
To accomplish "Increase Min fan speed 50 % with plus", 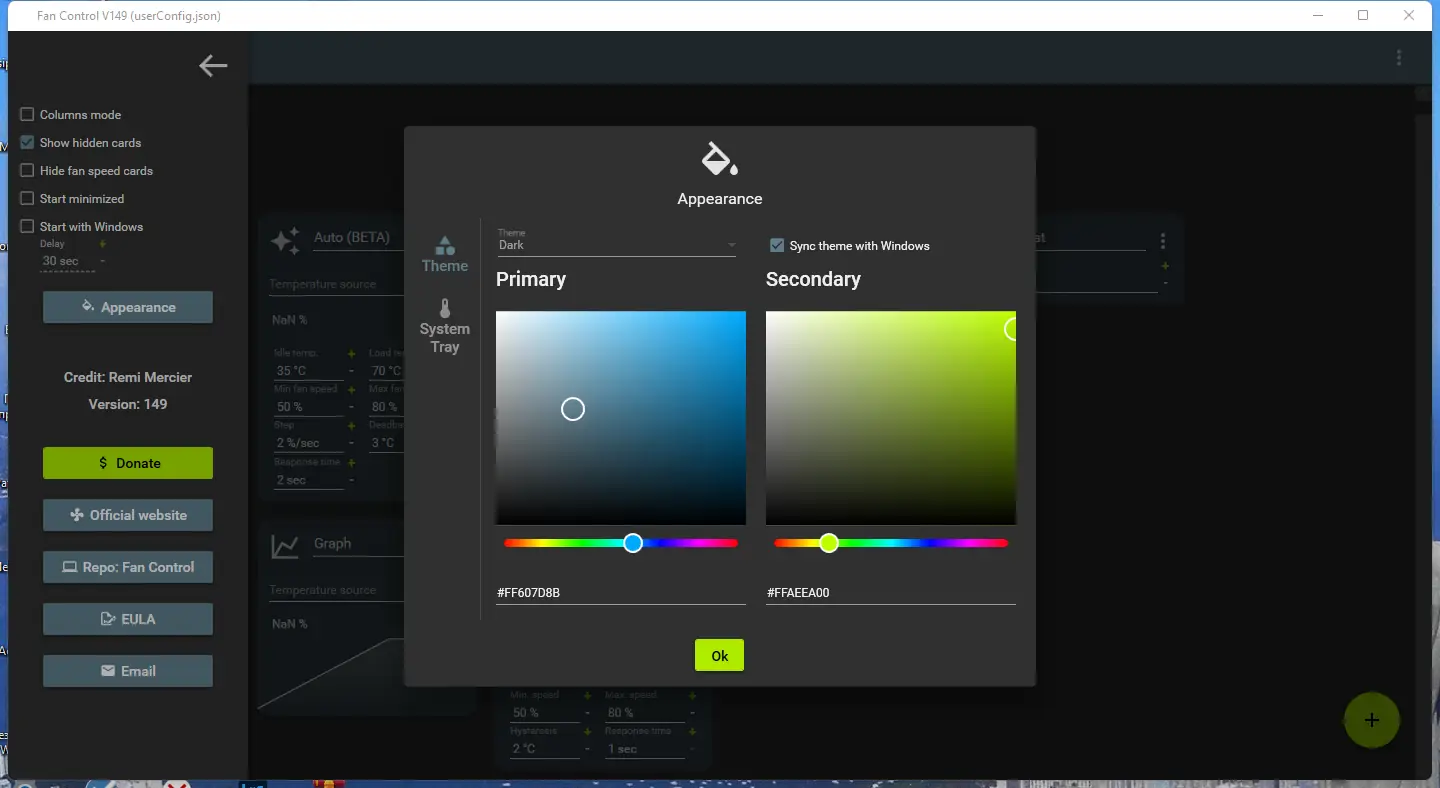I will click(351, 390).
